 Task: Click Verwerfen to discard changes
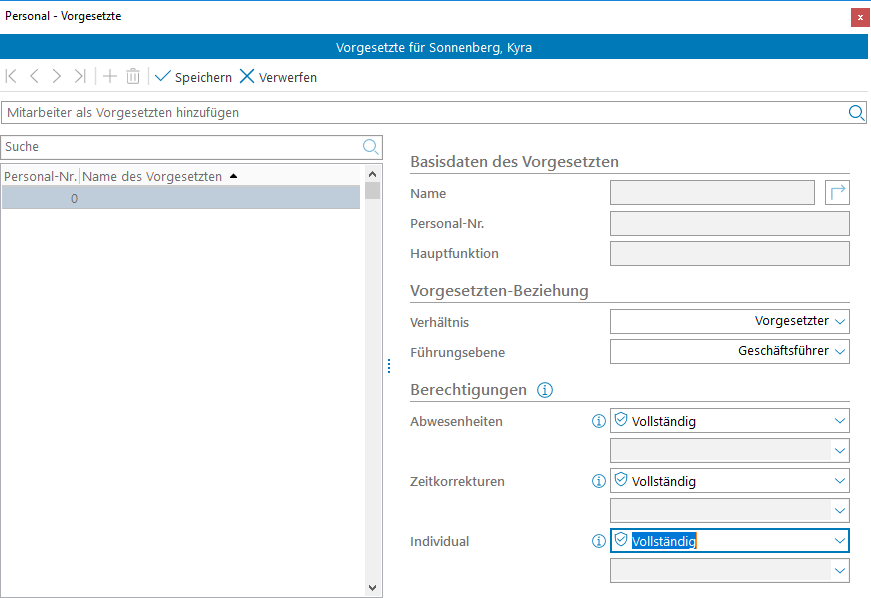pyautogui.click(x=278, y=77)
